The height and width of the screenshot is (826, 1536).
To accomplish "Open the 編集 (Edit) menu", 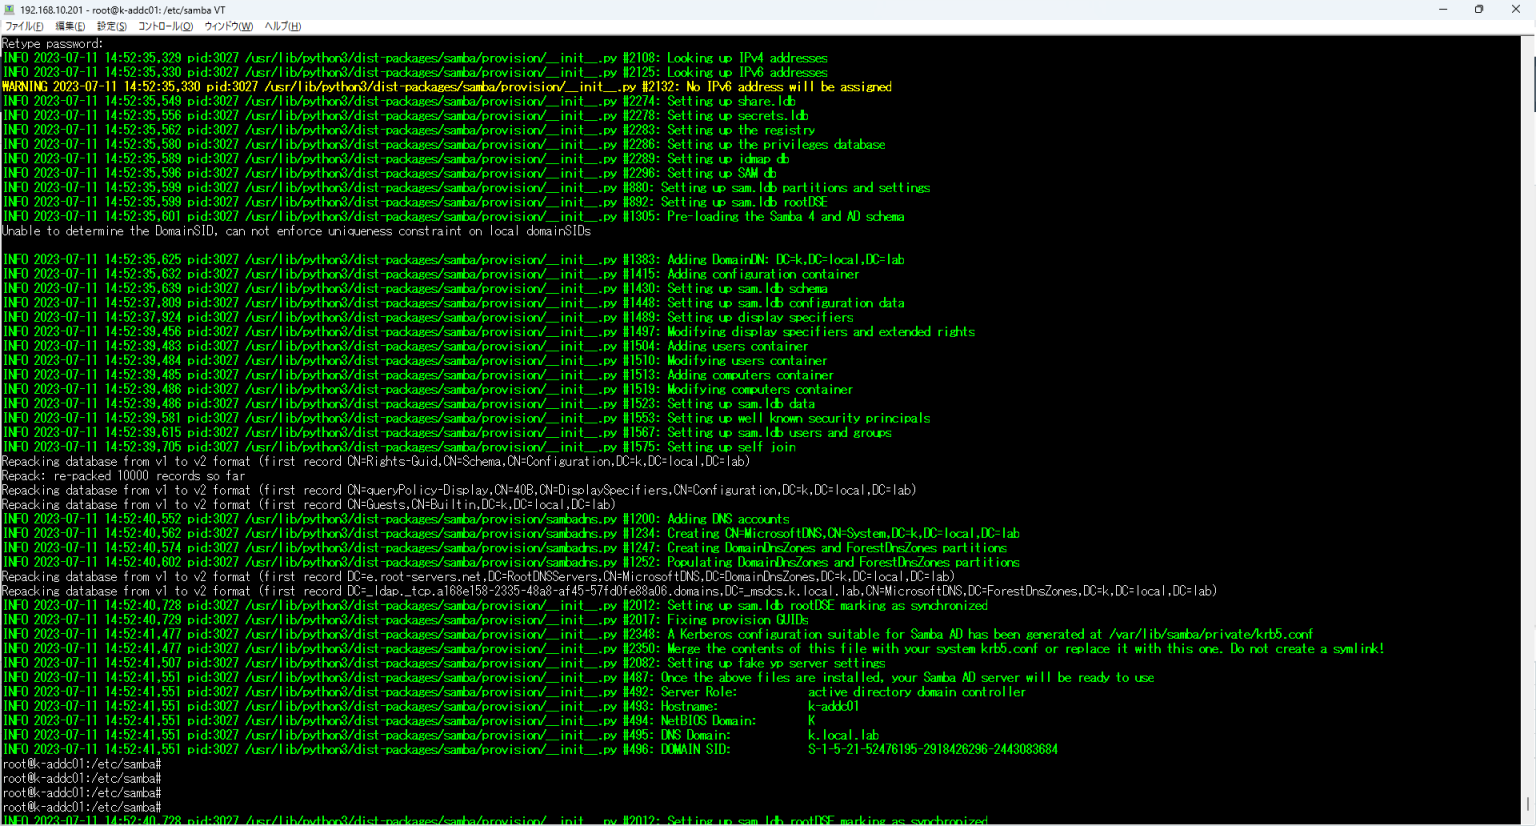I will [x=69, y=26].
